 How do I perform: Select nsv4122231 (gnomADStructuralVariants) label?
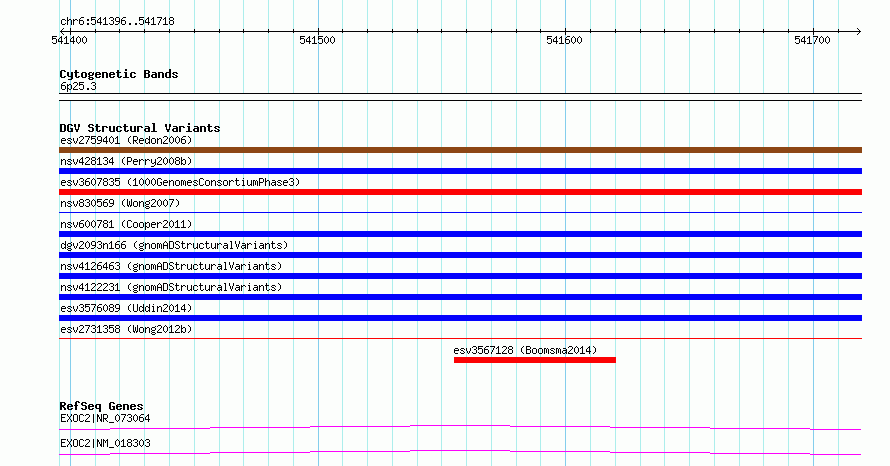(x=171, y=287)
